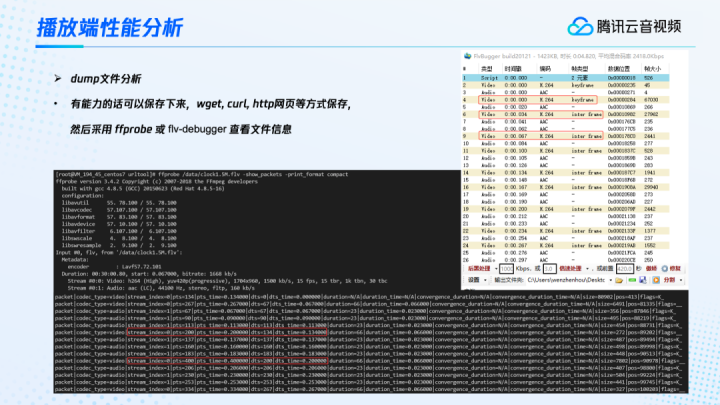Open the dropdown arrow right of 分割
This screenshot has width=720, height=405.
pos(681,280)
